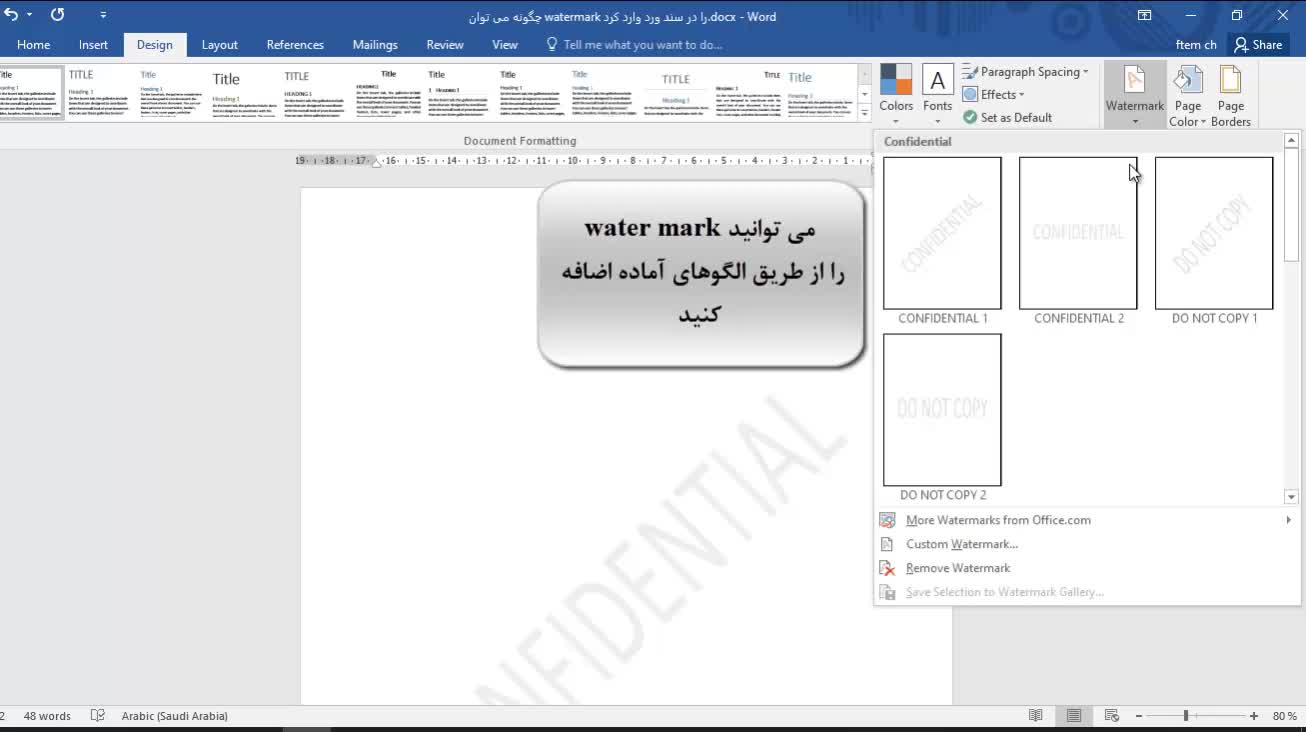Apply the DO NOT COPY 1 watermark
1306x732 pixels.
tap(1214, 234)
